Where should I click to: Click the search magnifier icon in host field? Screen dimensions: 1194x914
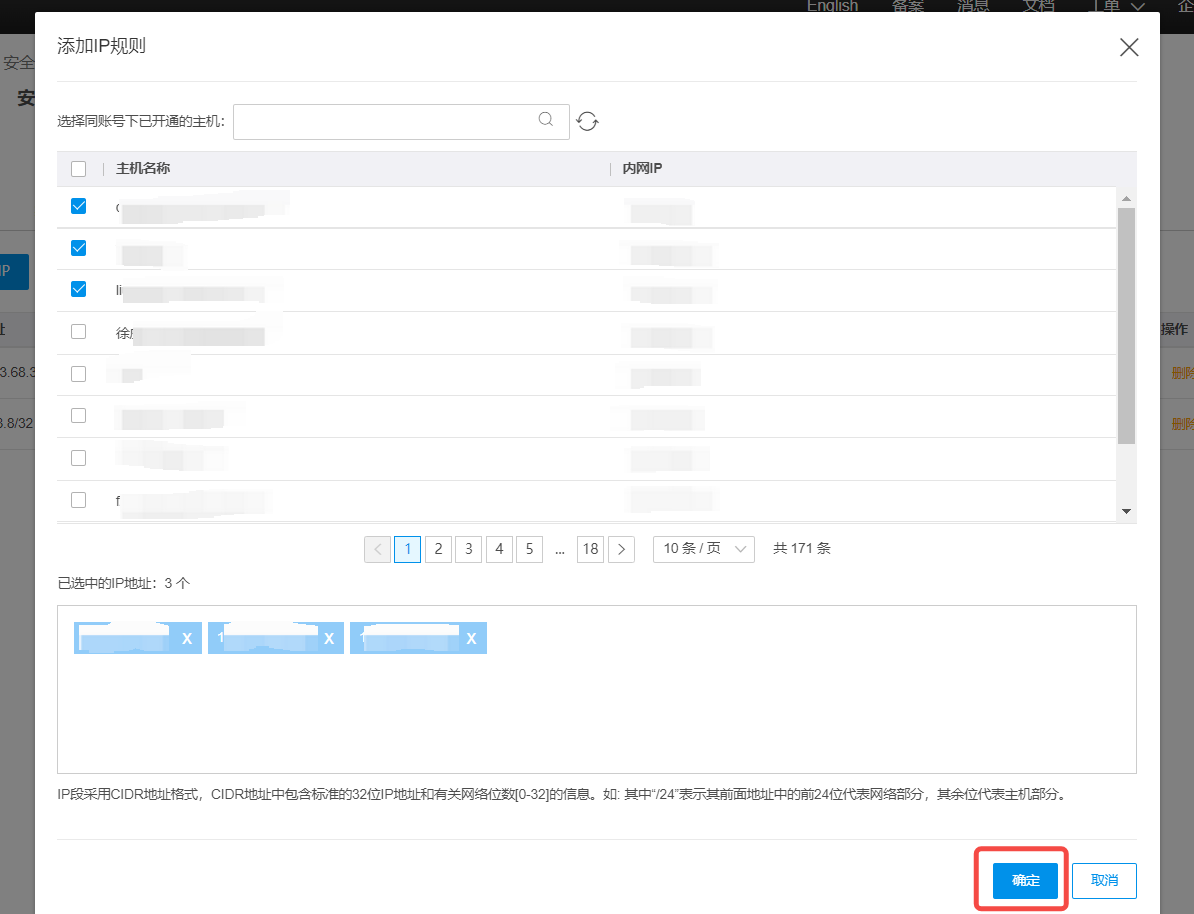tap(545, 120)
